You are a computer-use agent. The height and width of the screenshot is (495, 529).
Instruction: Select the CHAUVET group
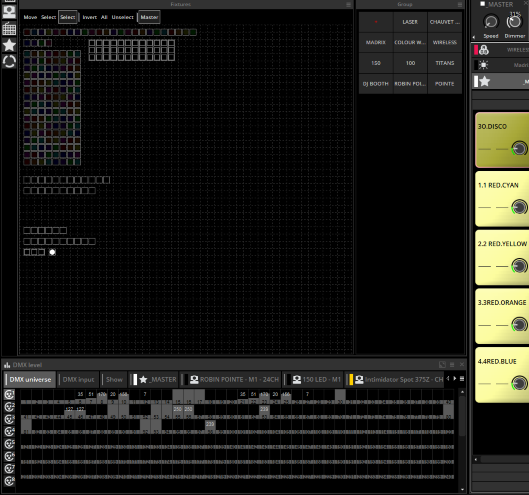pos(445,22)
